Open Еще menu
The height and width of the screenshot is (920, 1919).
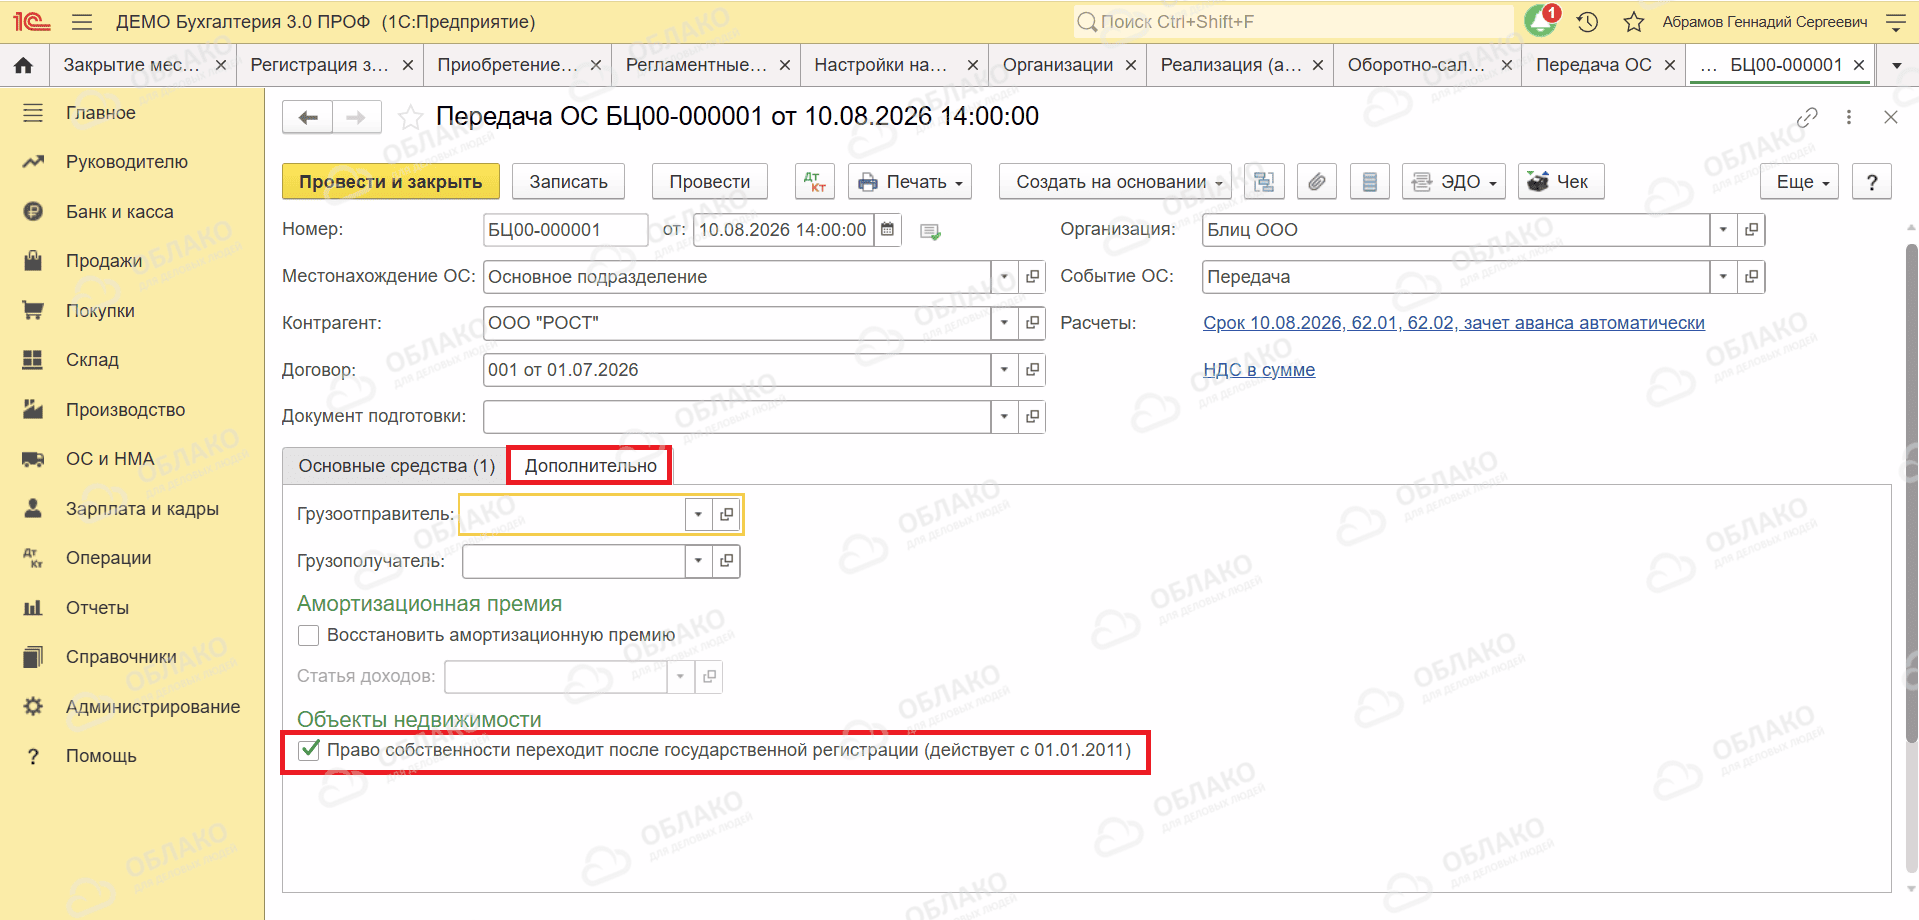[1799, 182]
